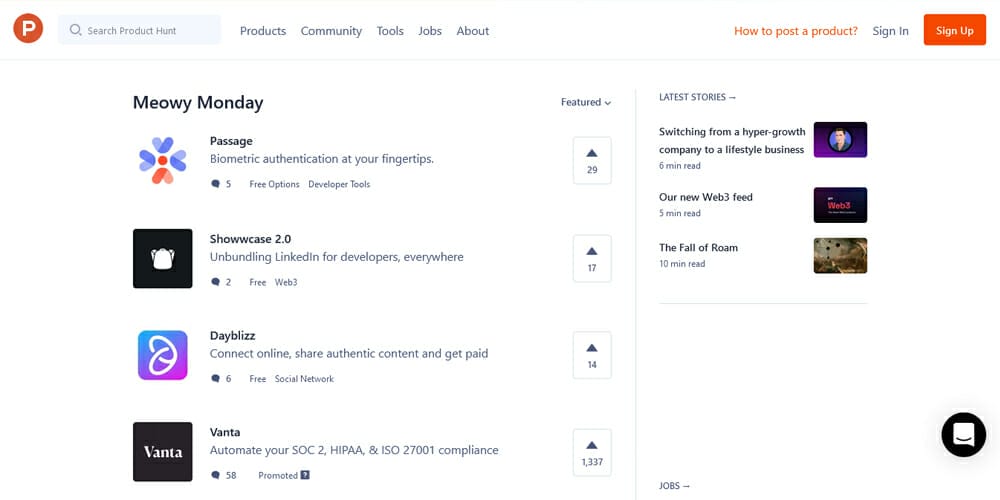Click the Product Hunt logo icon
This screenshot has height=500, width=1000.
tap(28, 29)
